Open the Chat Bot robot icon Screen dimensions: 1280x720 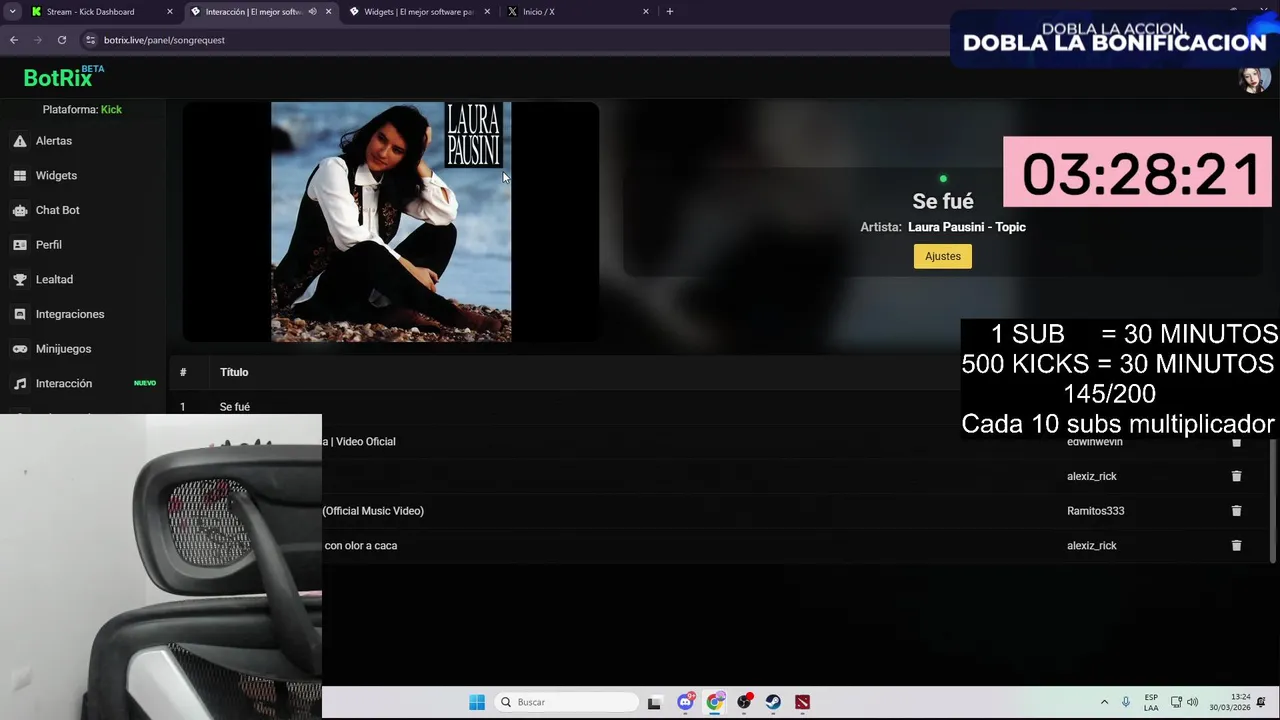click(x=19, y=211)
